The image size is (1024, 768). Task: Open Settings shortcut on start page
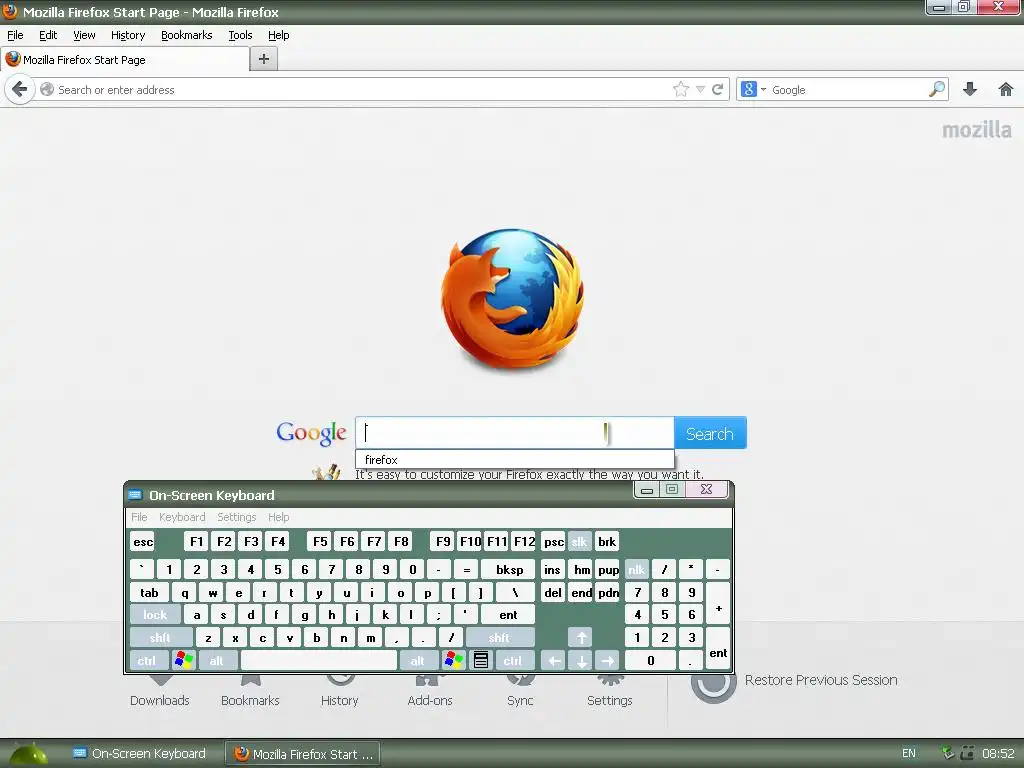[609, 692]
